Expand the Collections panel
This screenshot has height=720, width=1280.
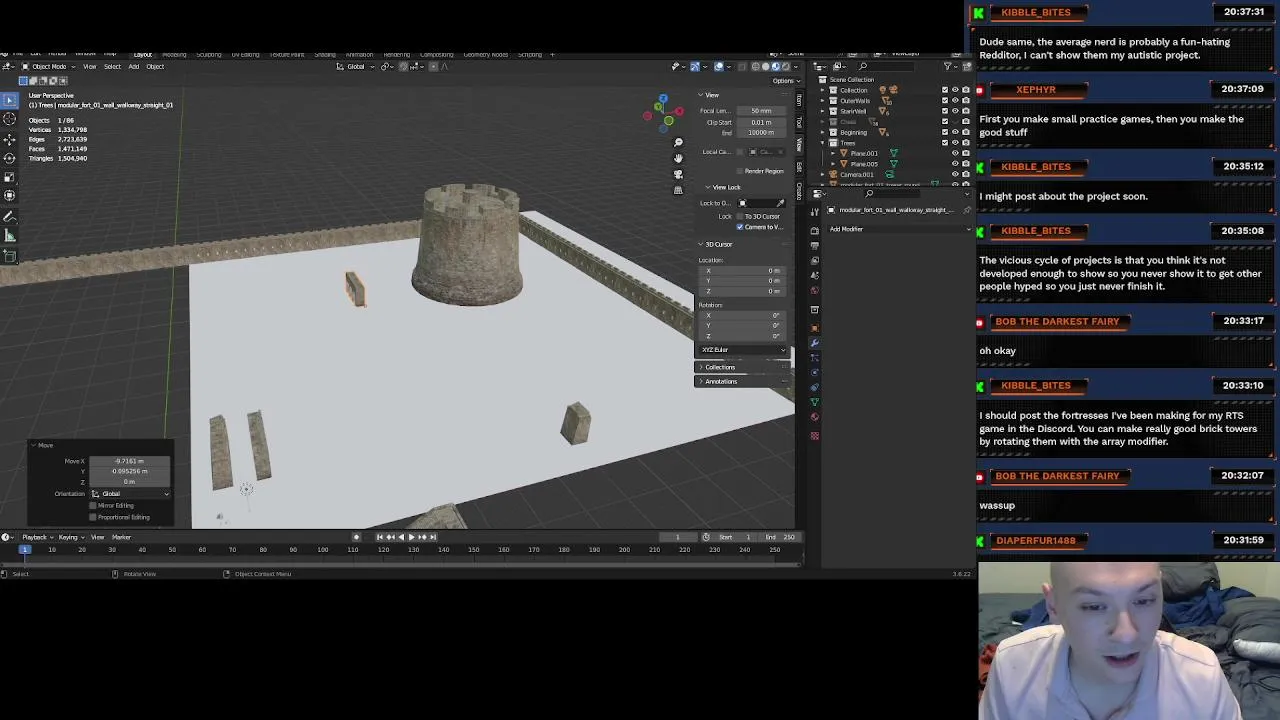719,367
